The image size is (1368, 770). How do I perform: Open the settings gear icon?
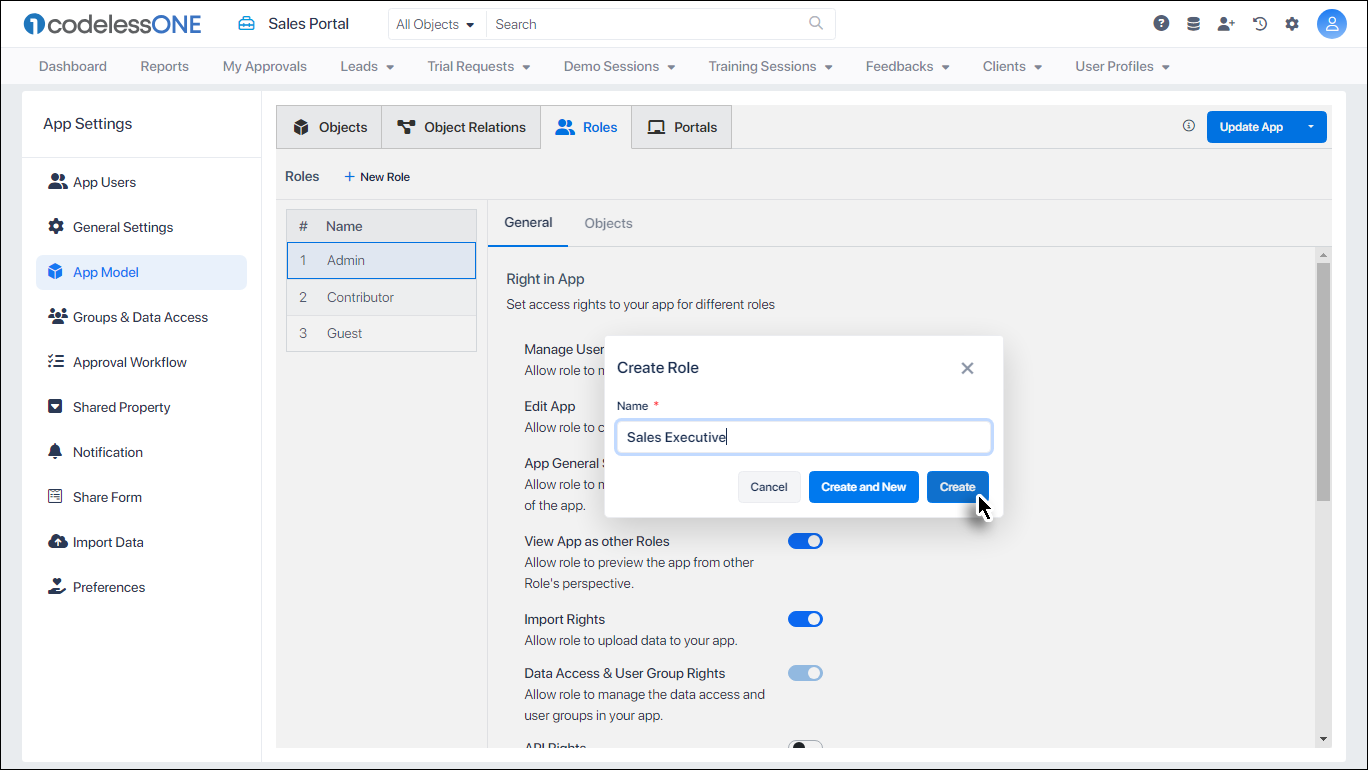[1292, 22]
